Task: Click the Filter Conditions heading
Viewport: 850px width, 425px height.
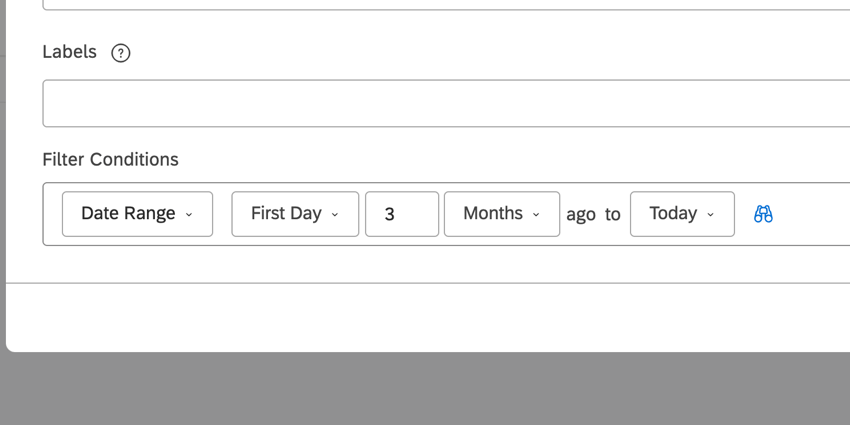Action: point(110,159)
